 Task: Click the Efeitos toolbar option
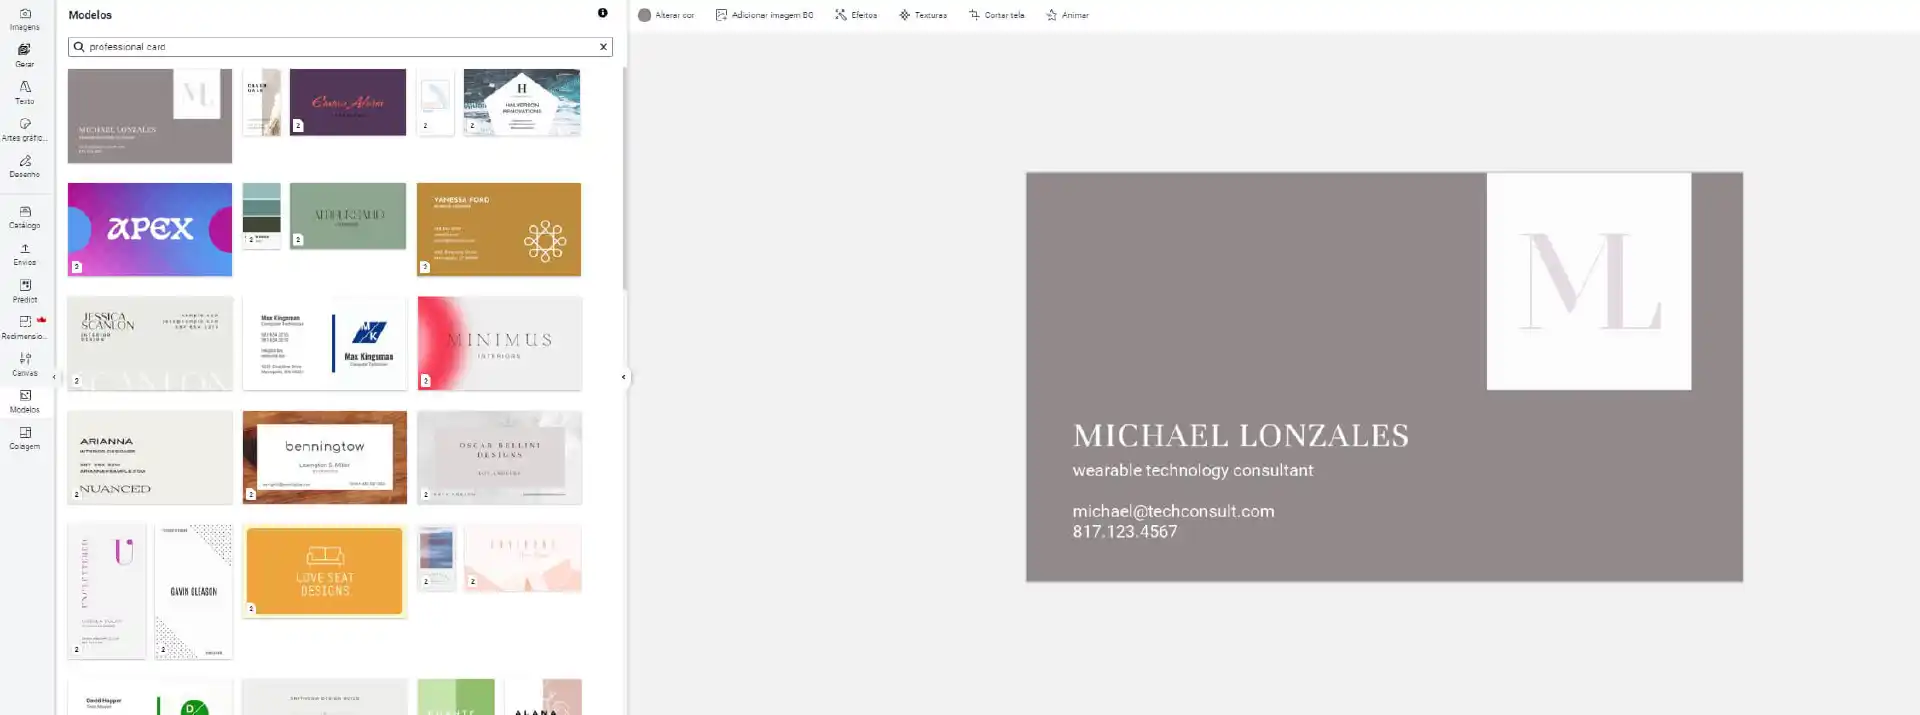(856, 15)
